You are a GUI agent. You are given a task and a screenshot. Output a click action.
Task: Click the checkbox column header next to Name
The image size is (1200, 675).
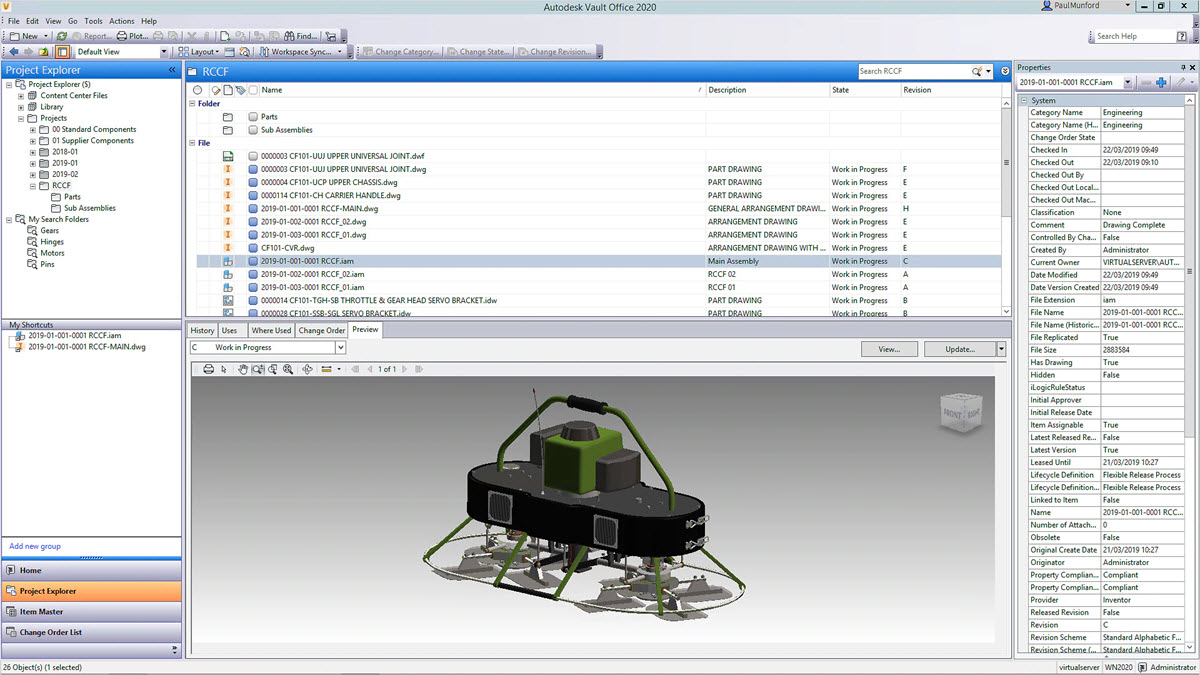click(254, 90)
